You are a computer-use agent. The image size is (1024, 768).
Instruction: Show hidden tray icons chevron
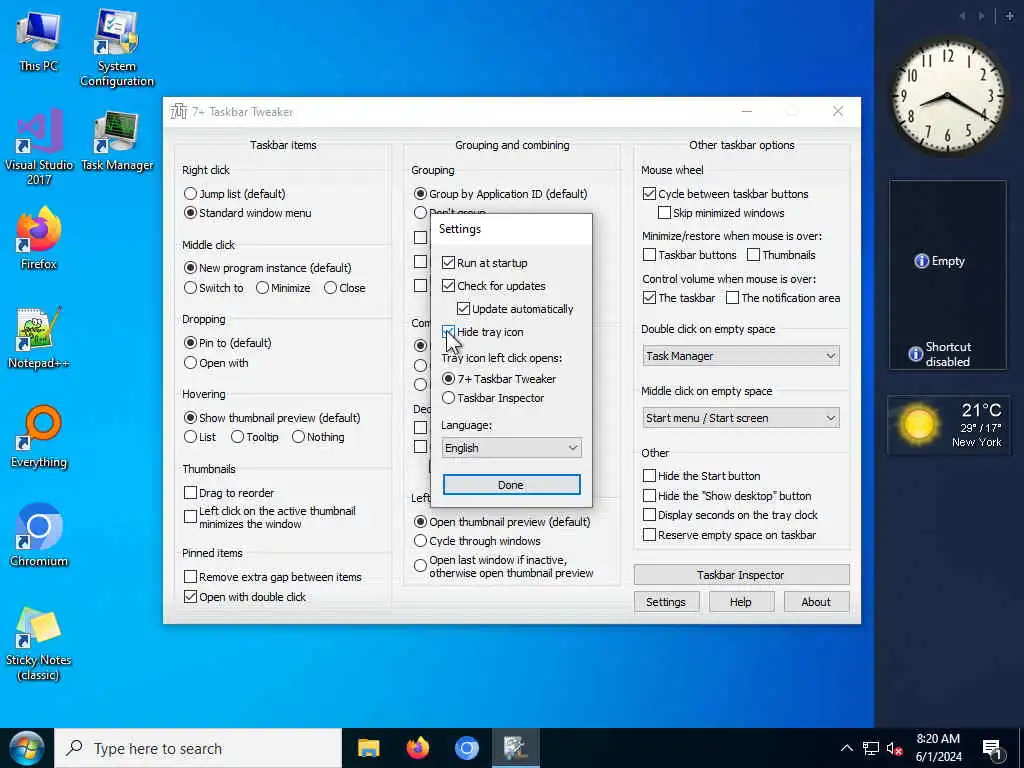tap(846, 748)
